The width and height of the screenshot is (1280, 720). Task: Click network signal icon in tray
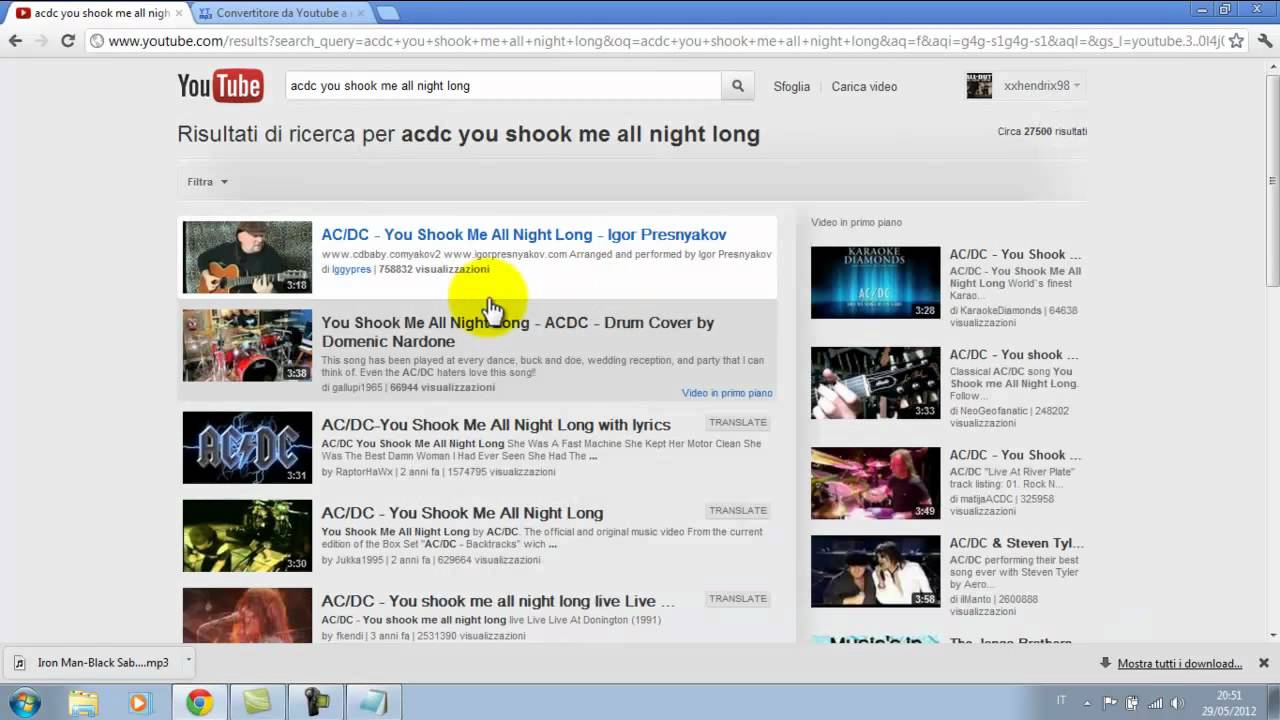1155,702
